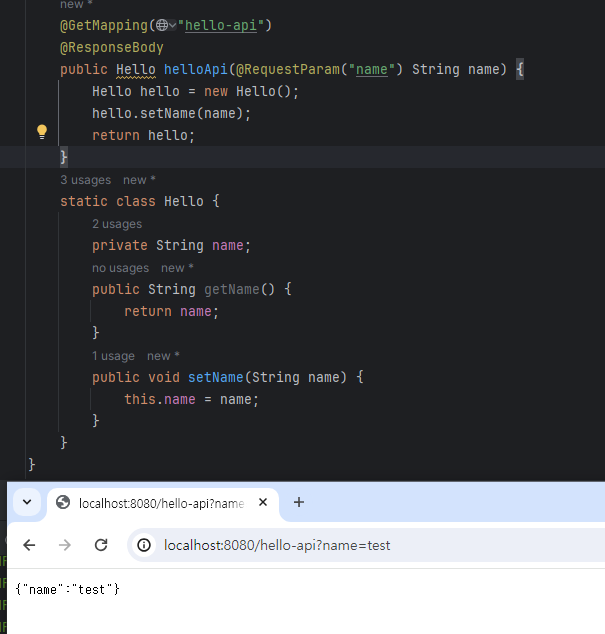Click the "return hello;" statement
This screenshot has width=605, height=634.
point(144,135)
